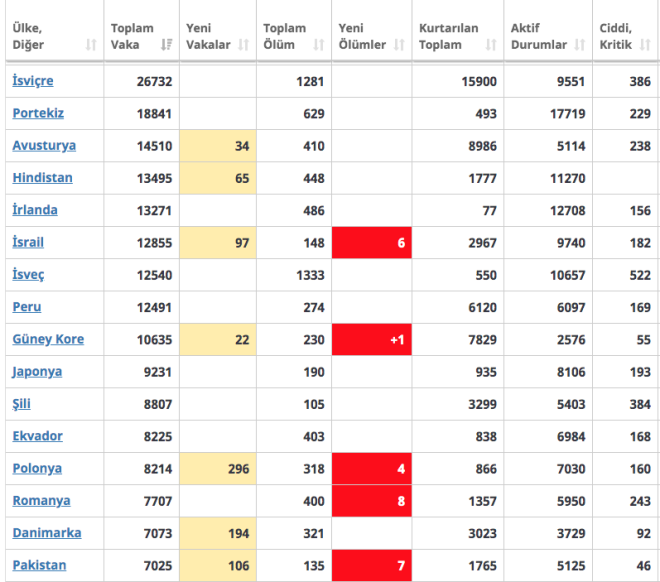Visit the Japonya country page
Image resolution: width=660 pixels, height=582 pixels.
37,371
